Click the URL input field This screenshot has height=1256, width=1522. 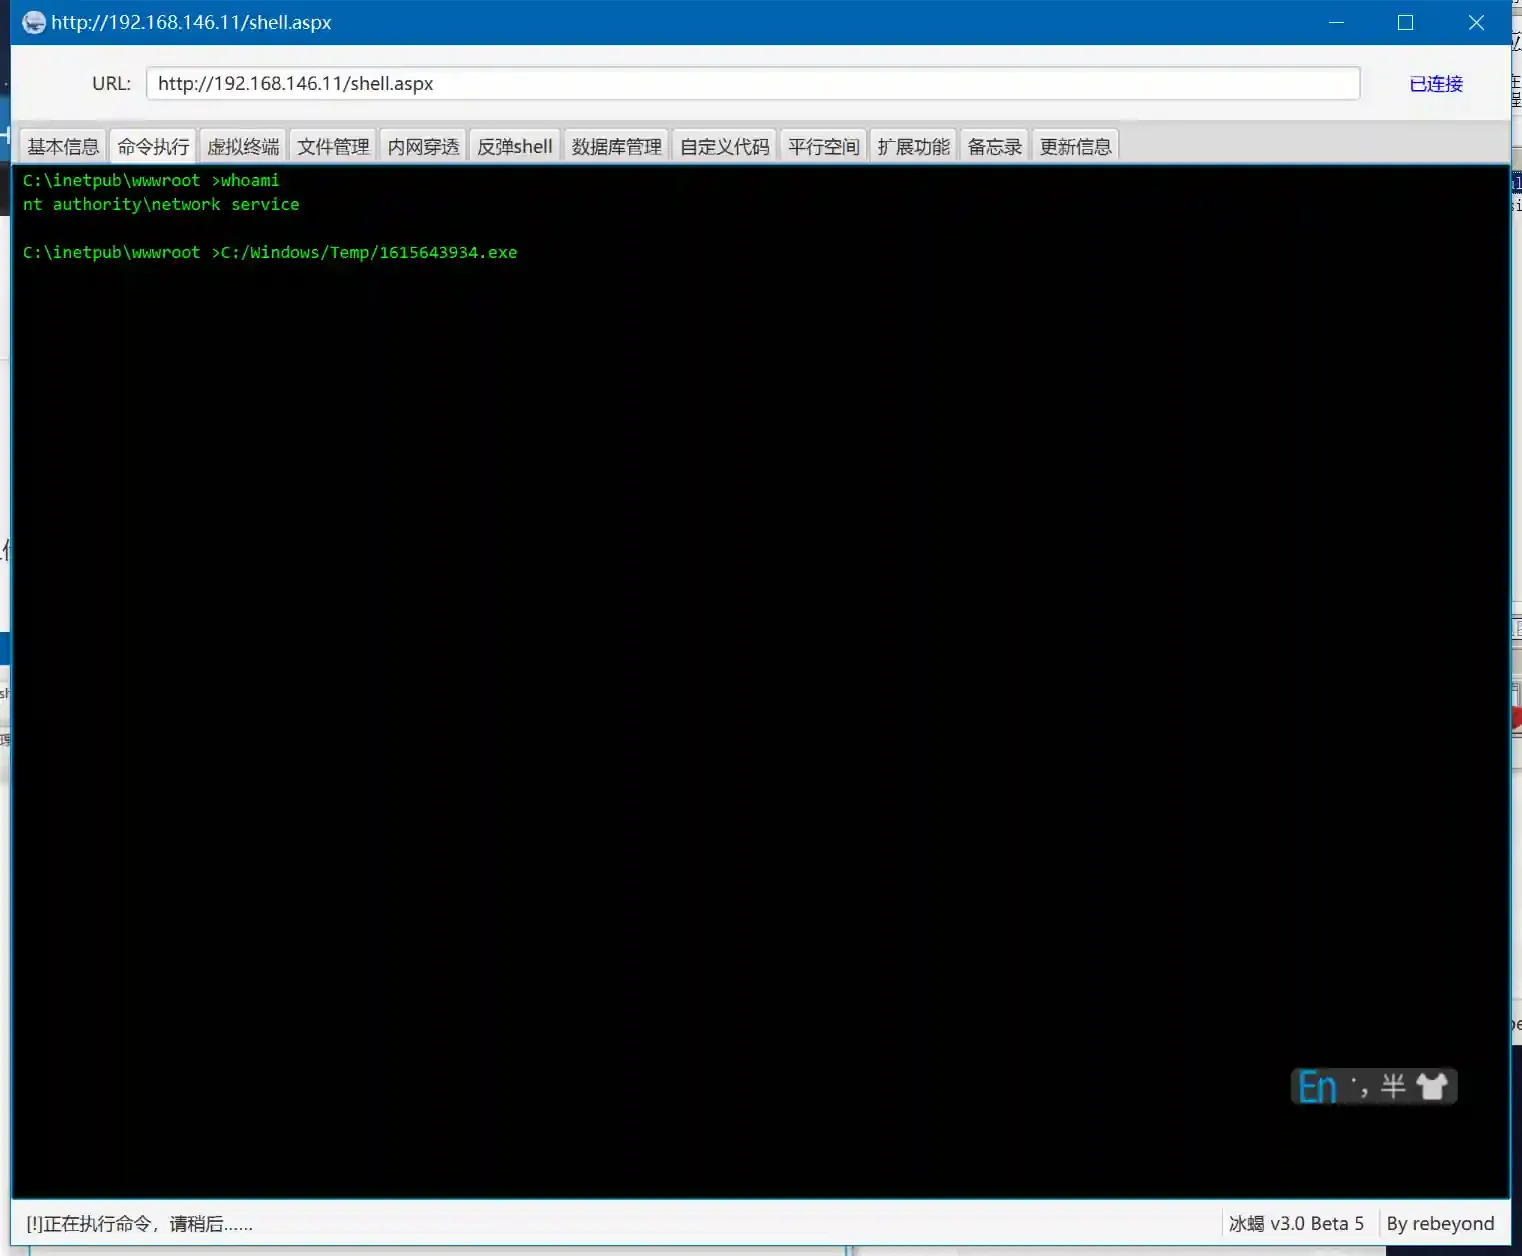753,84
